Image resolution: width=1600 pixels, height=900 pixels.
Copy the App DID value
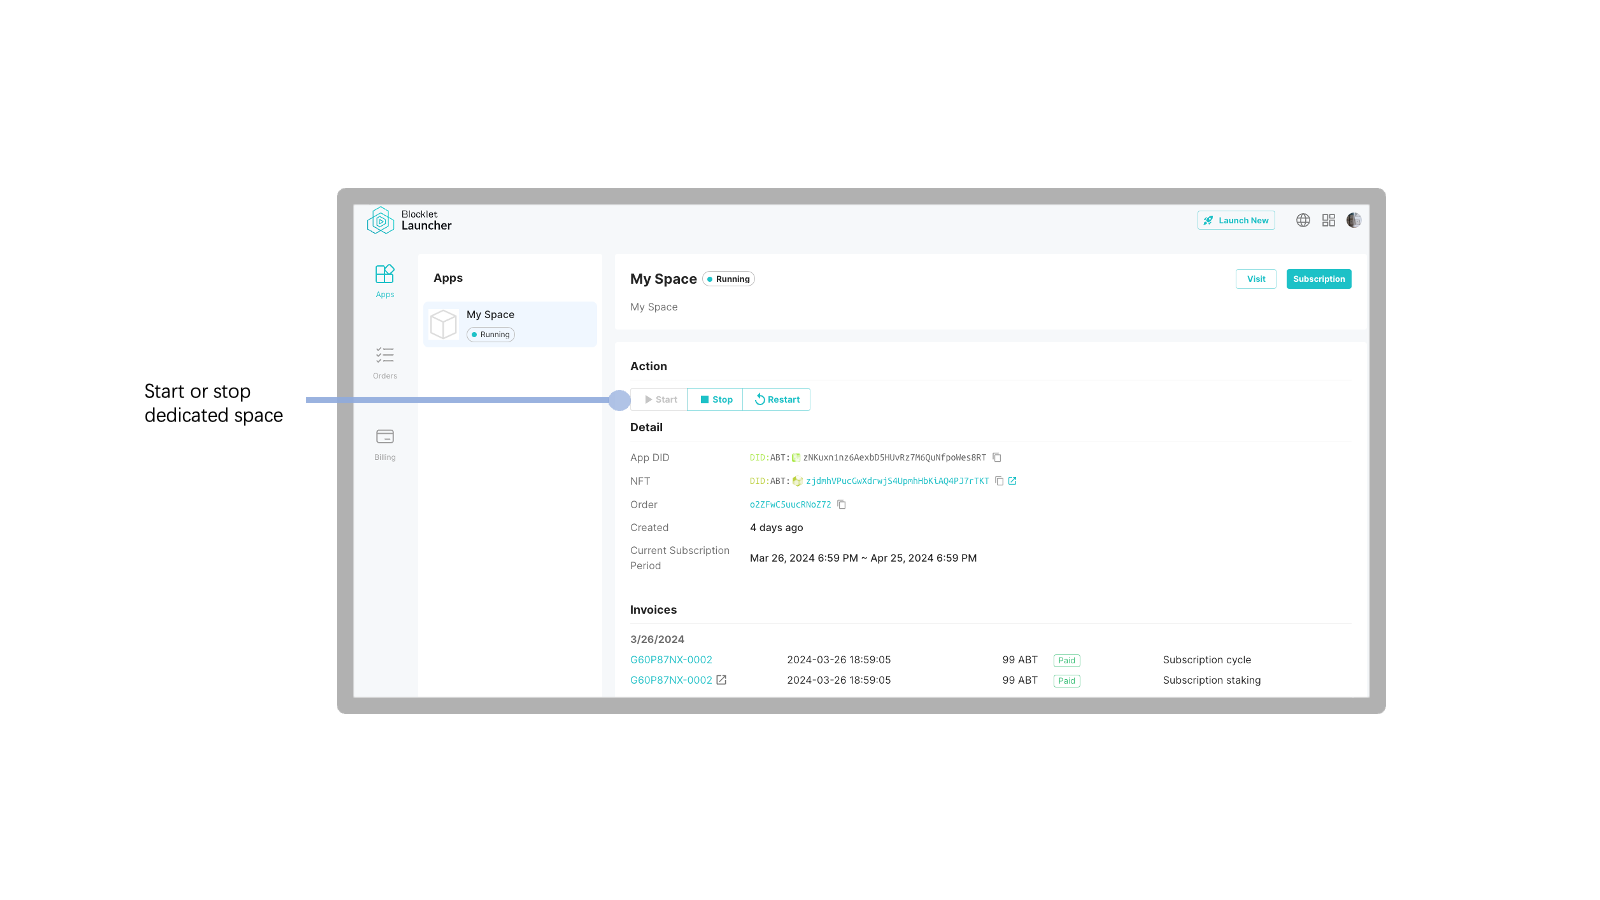[x=997, y=458]
